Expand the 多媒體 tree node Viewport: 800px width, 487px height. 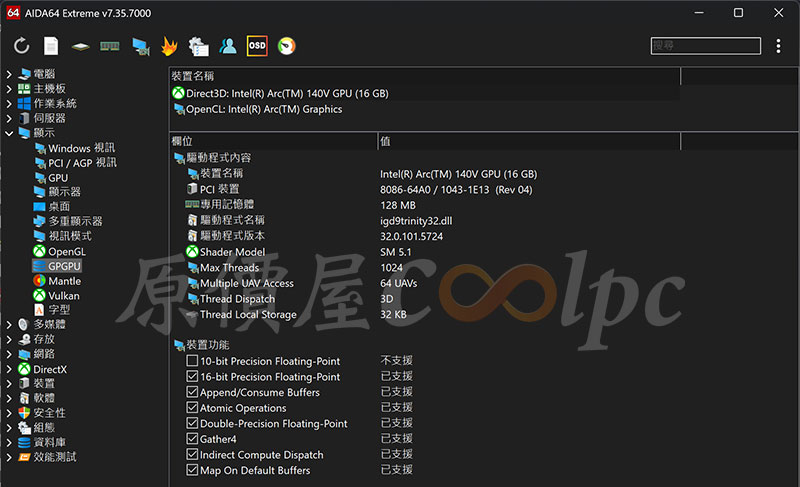pyautogui.click(x=9, y=325)
